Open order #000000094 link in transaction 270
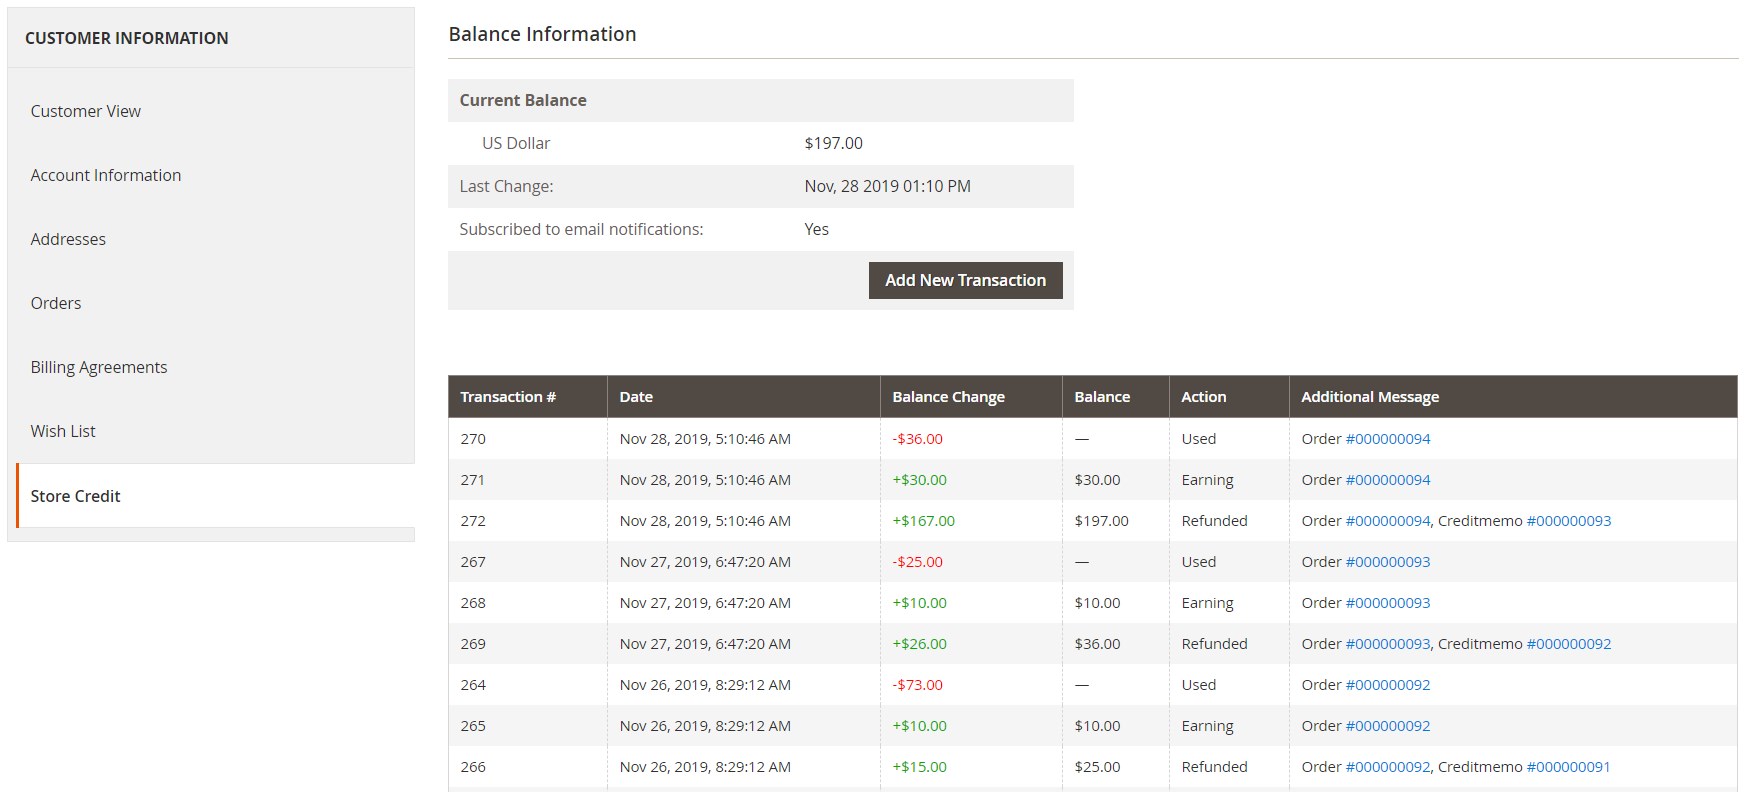 pos(1388,439)
